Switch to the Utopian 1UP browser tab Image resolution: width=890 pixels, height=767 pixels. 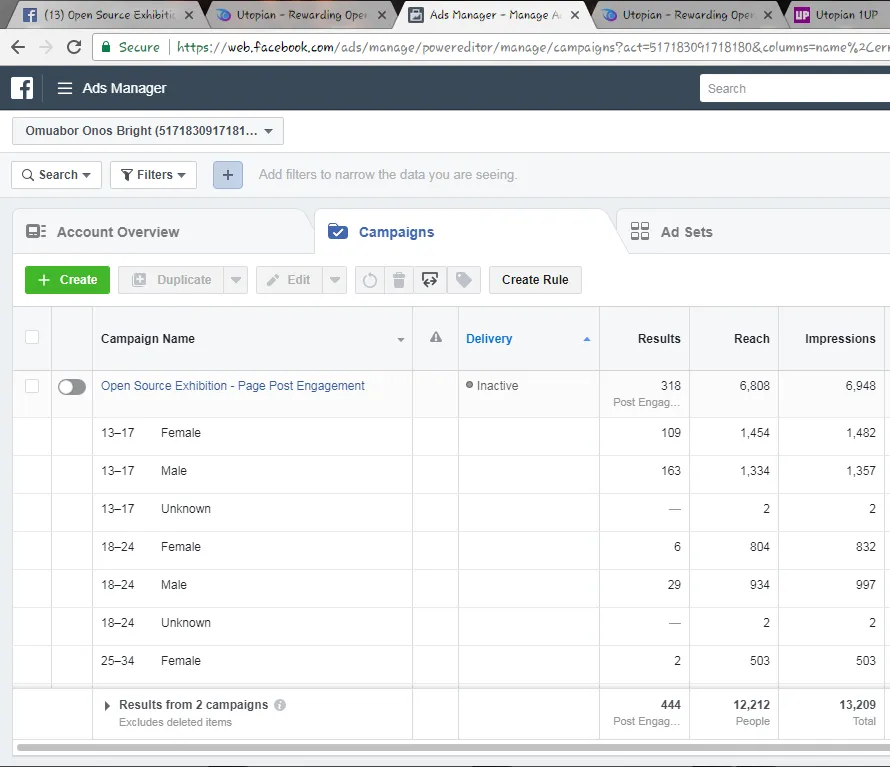(839, 15)
